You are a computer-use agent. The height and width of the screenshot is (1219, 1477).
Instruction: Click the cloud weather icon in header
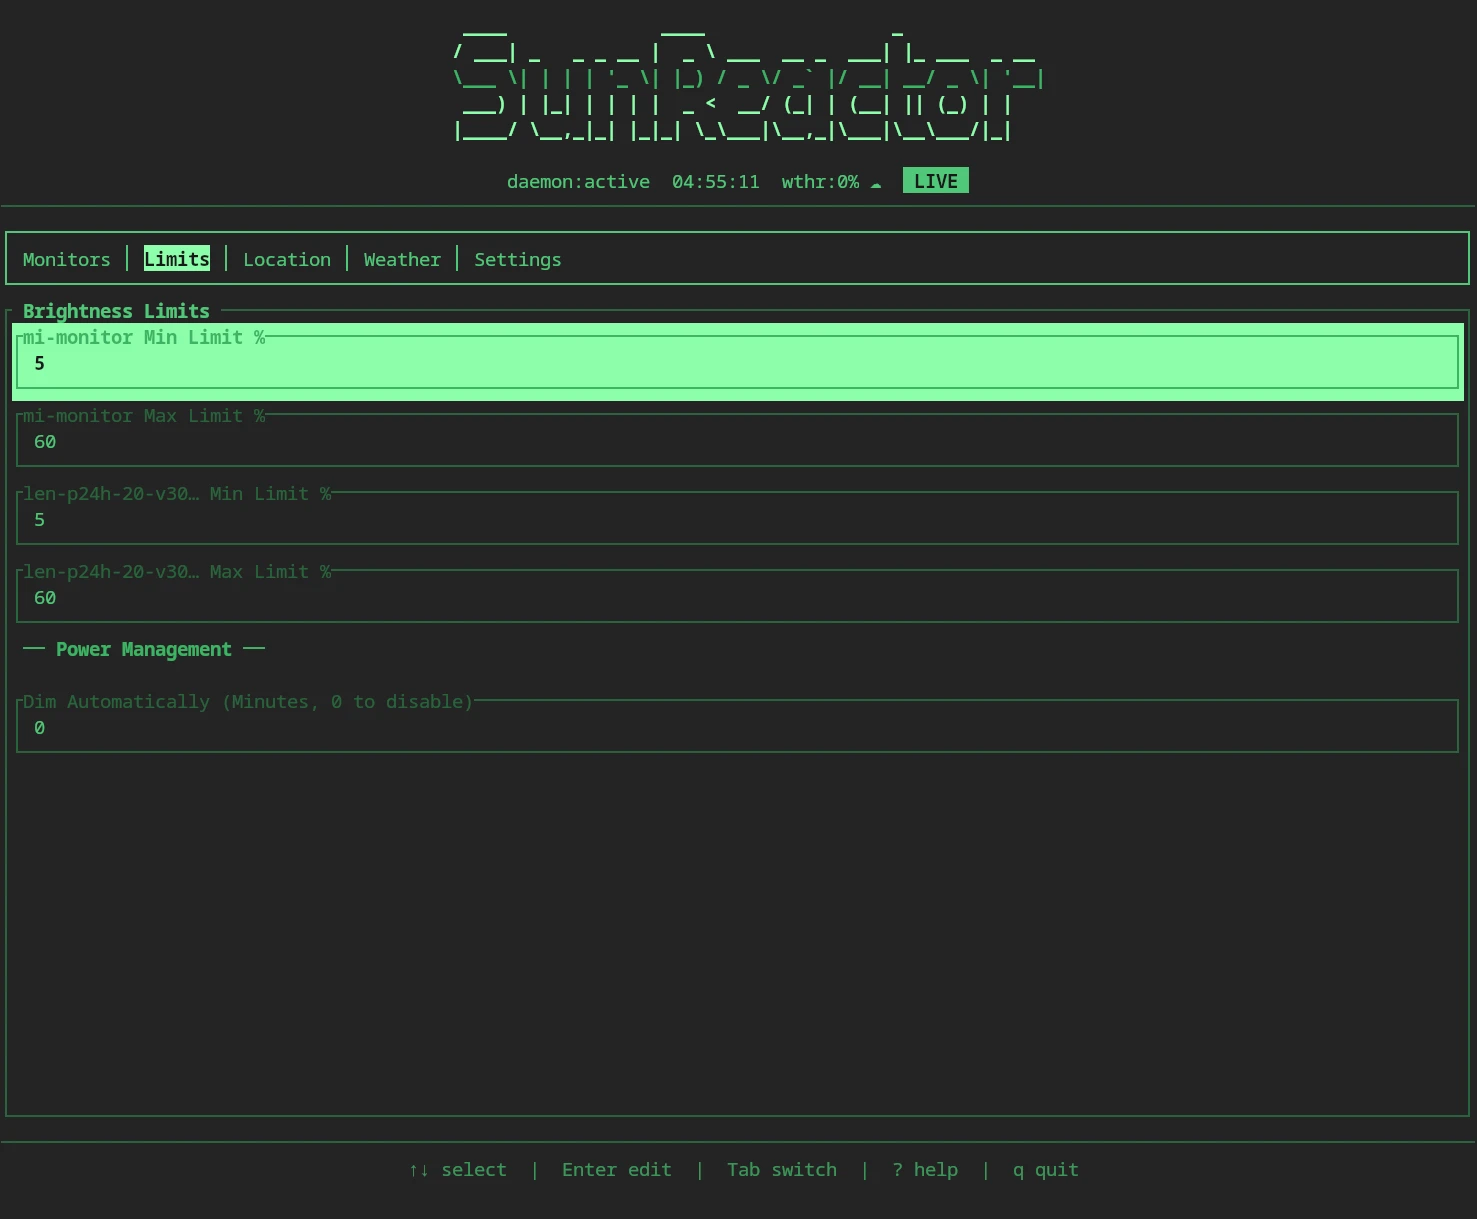876,184
